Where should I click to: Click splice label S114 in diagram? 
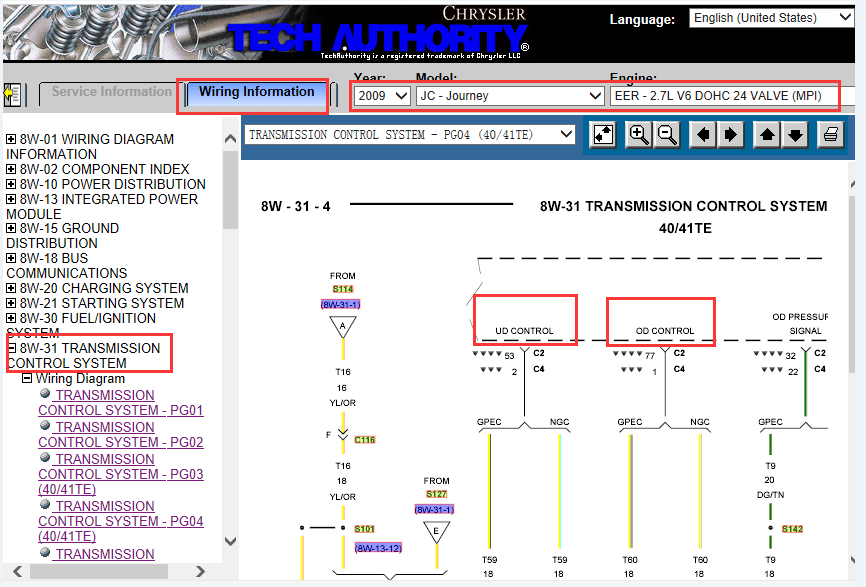(343, 289)
